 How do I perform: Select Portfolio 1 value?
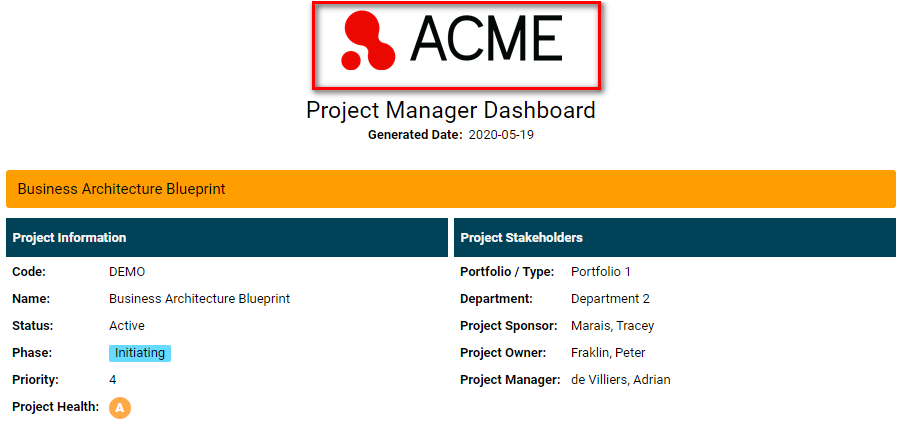600,272
